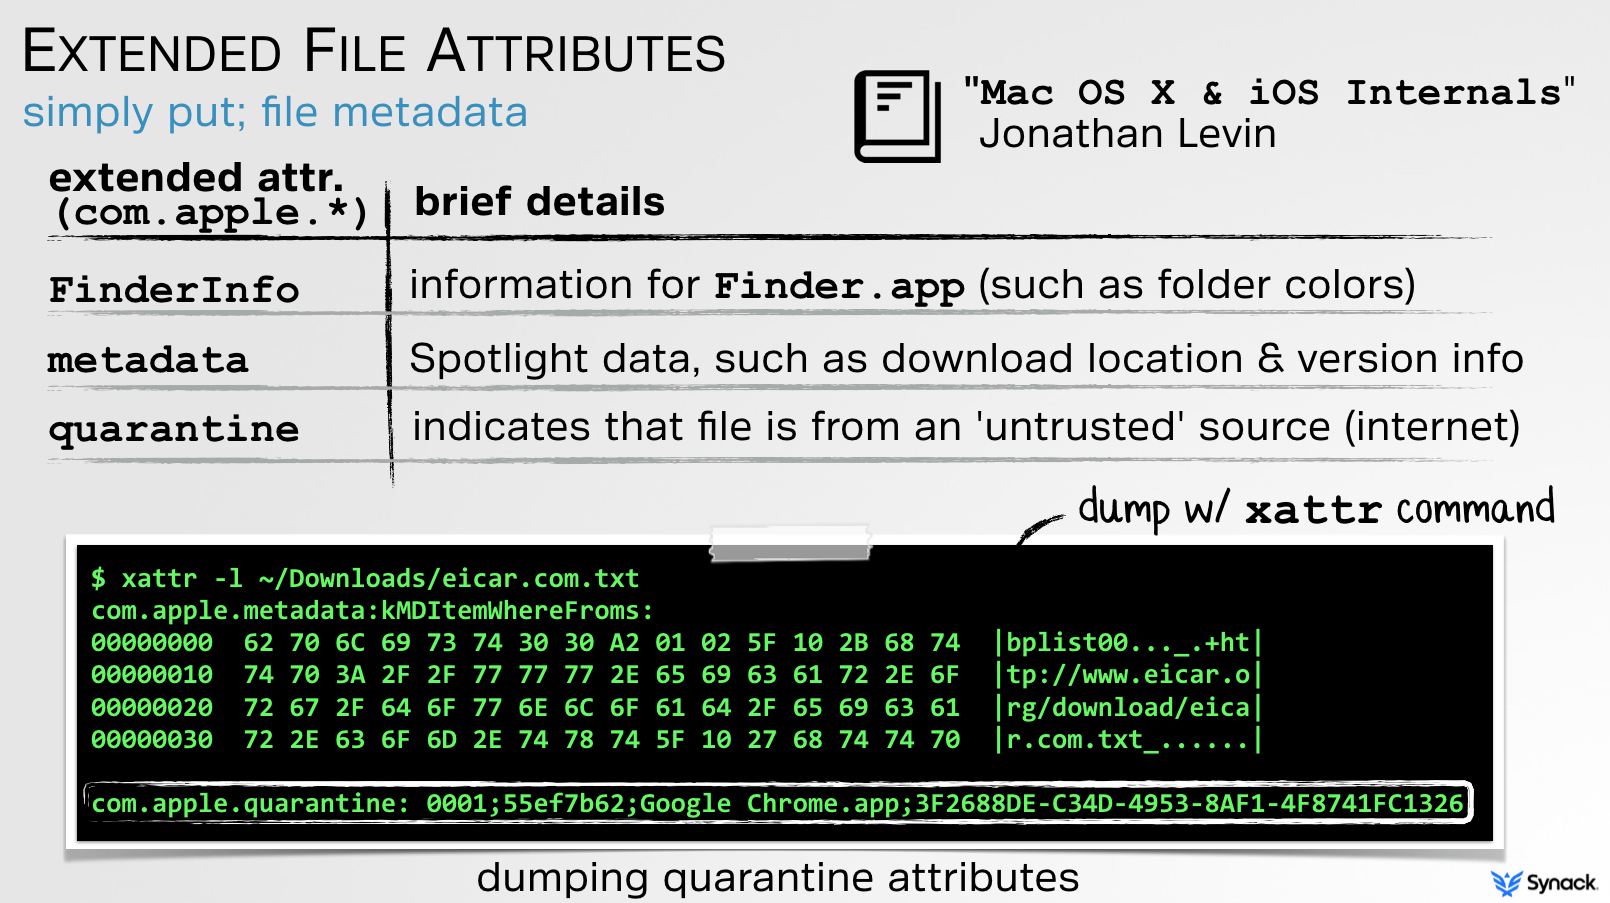Click the book icon beside the citation

(895, 115)
